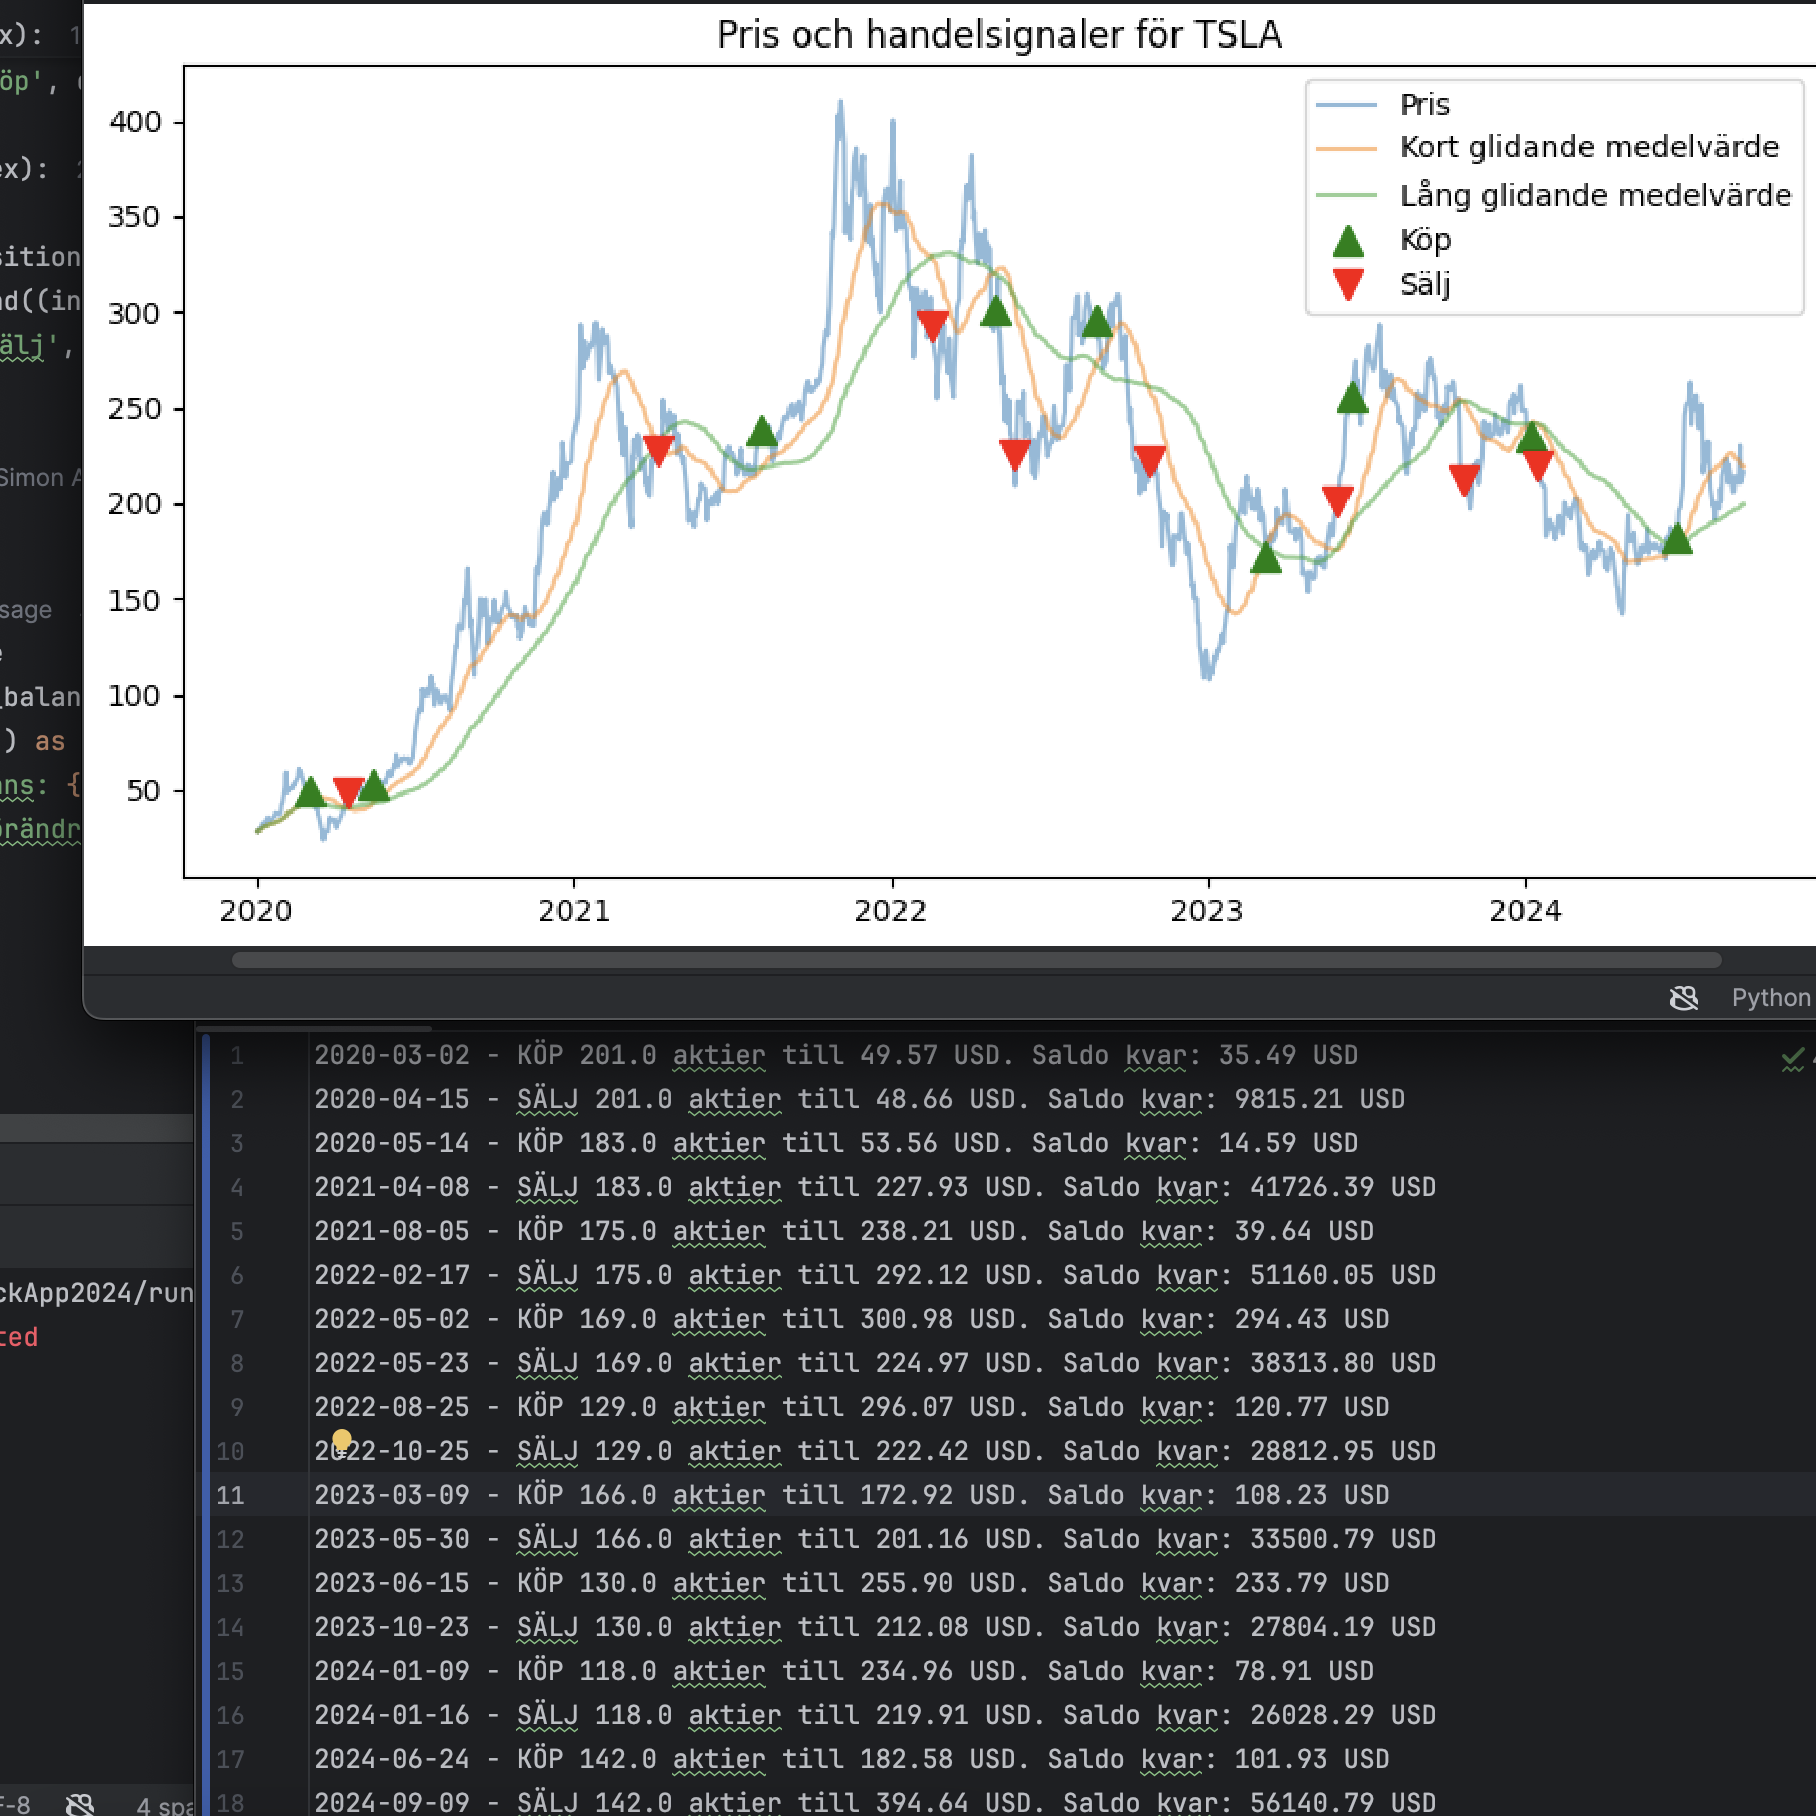The width and height of the screenshot is (1816, 1816).
Task: Click the Python label below the chart
Action: pos(1771,998)
